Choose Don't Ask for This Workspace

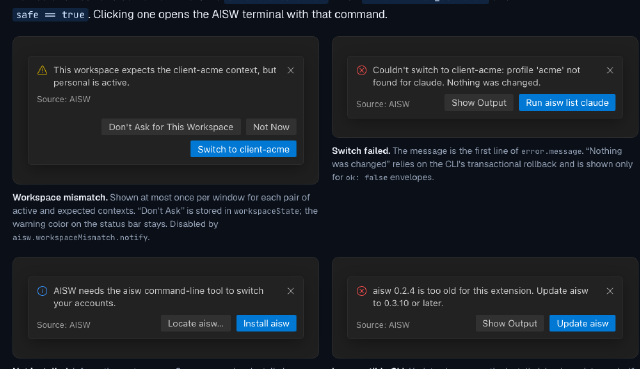point(171,127)
